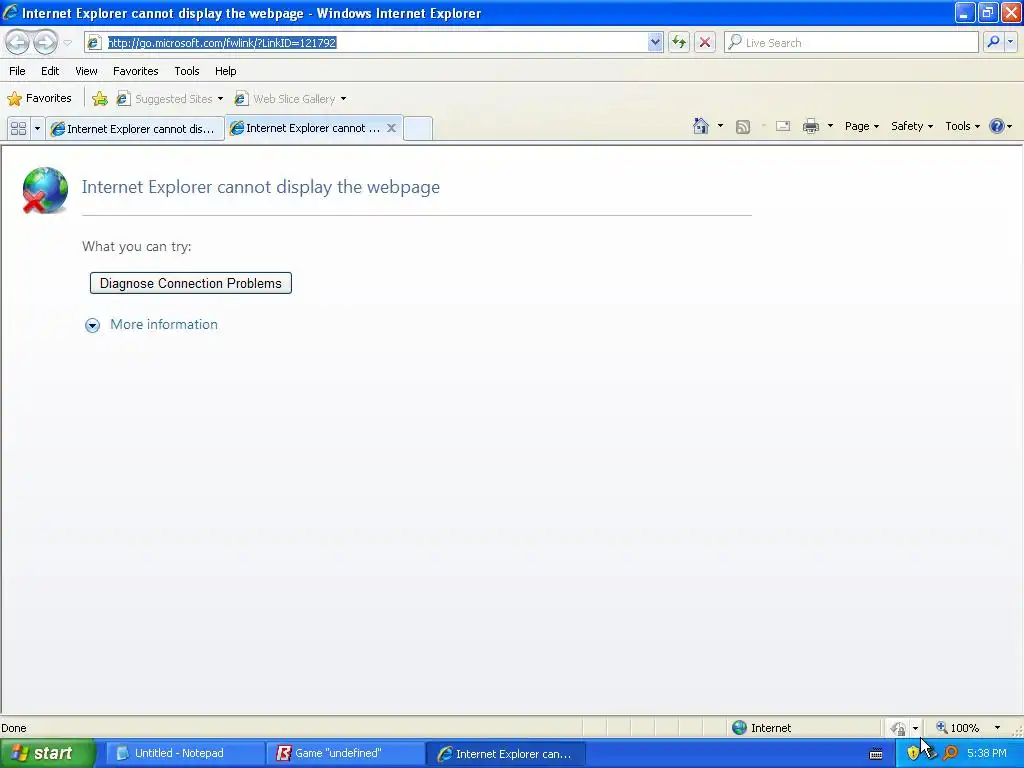Click the Protected Mode status bar icon

899,728
